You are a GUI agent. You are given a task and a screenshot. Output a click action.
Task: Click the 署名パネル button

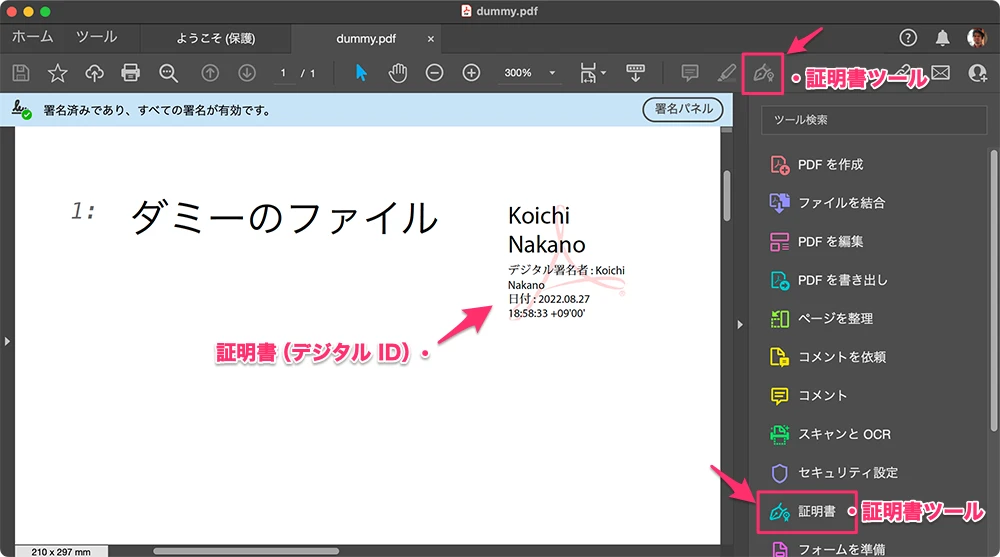click(682, 109)
